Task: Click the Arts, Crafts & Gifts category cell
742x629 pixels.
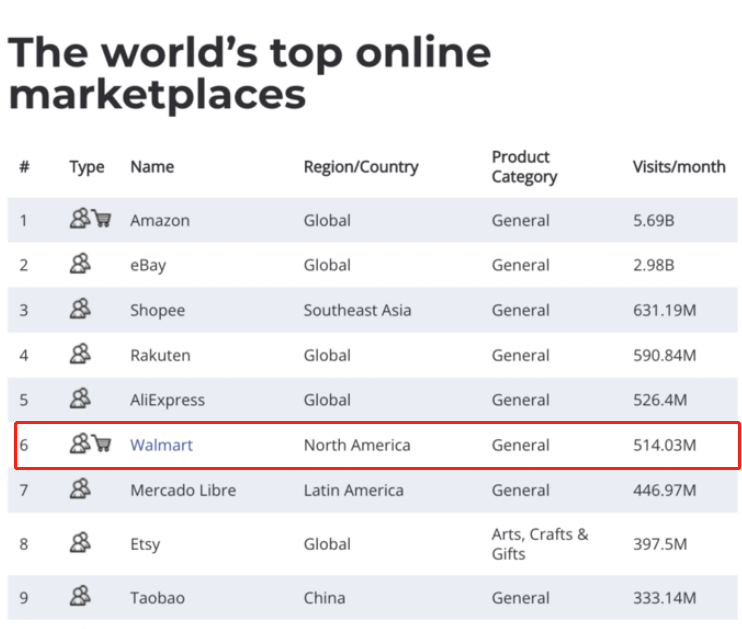Action: [539, 543]
